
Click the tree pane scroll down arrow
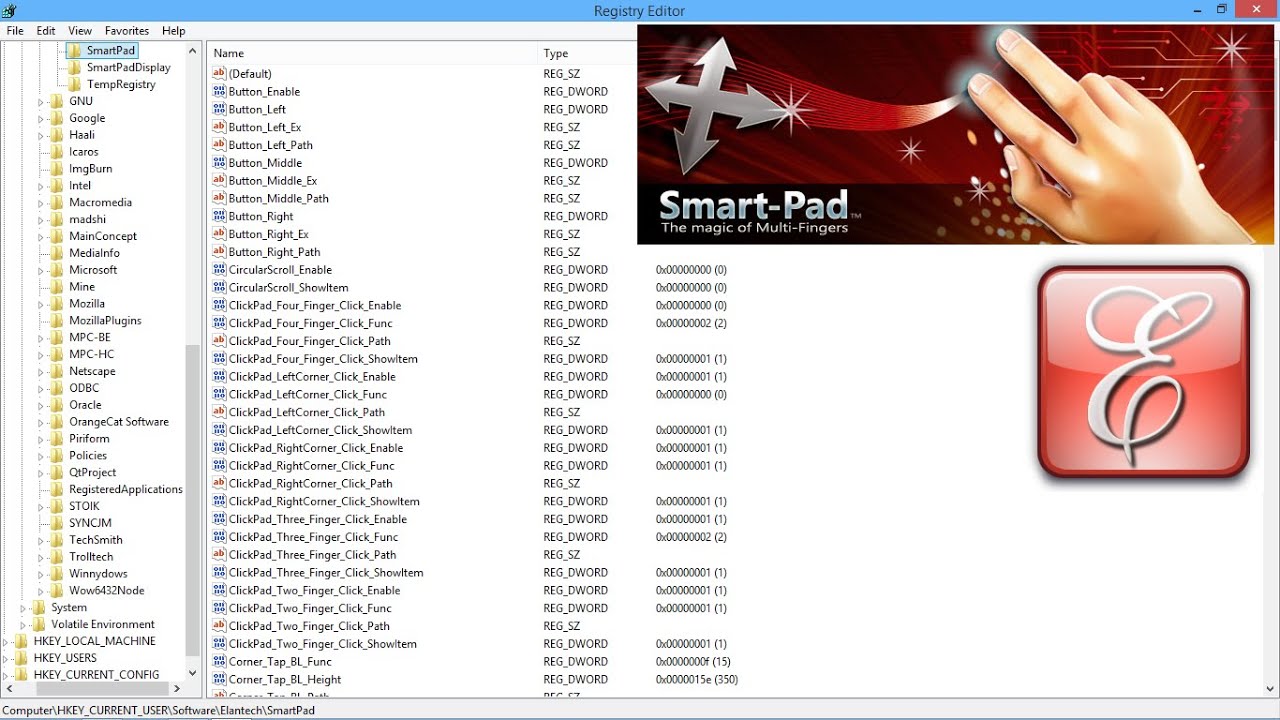click(193, 672)
